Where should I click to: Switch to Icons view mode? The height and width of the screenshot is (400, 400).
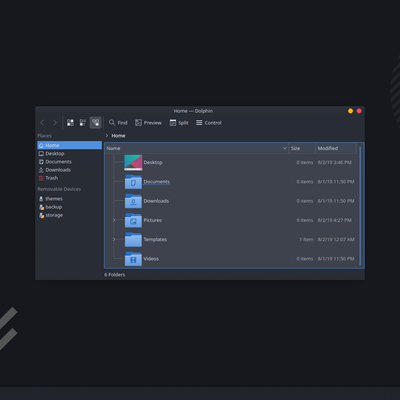[x=70, y=123]
